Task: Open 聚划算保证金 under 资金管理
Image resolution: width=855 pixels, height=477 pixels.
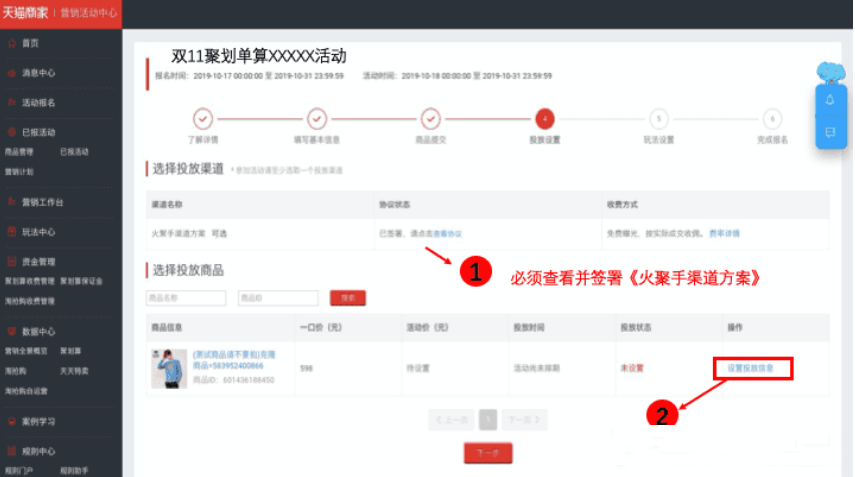Action: 81,281
